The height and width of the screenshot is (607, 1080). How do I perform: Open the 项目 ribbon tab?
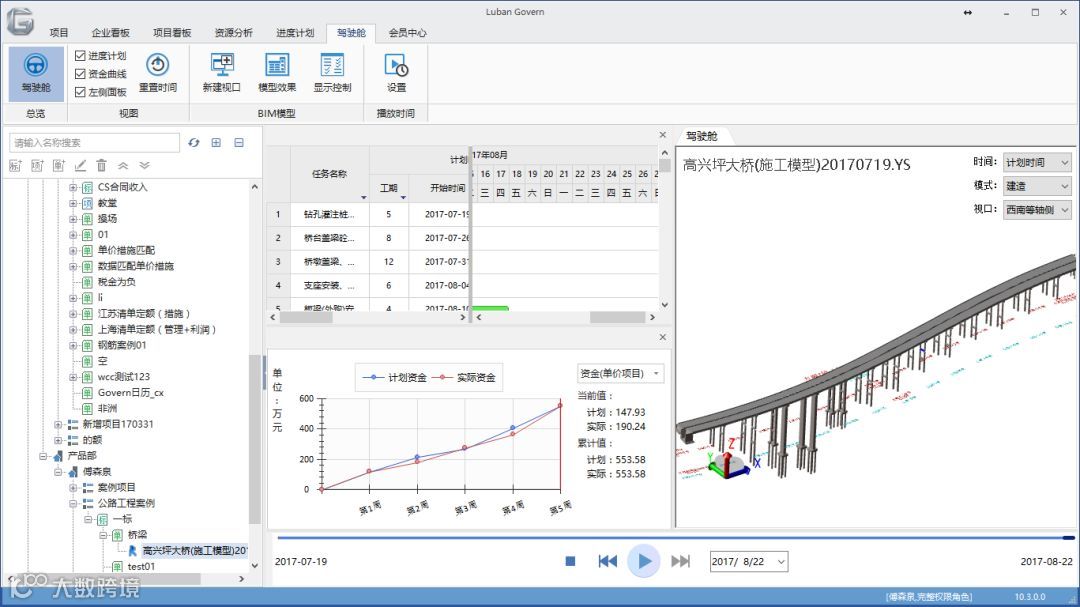click(59, 32)
